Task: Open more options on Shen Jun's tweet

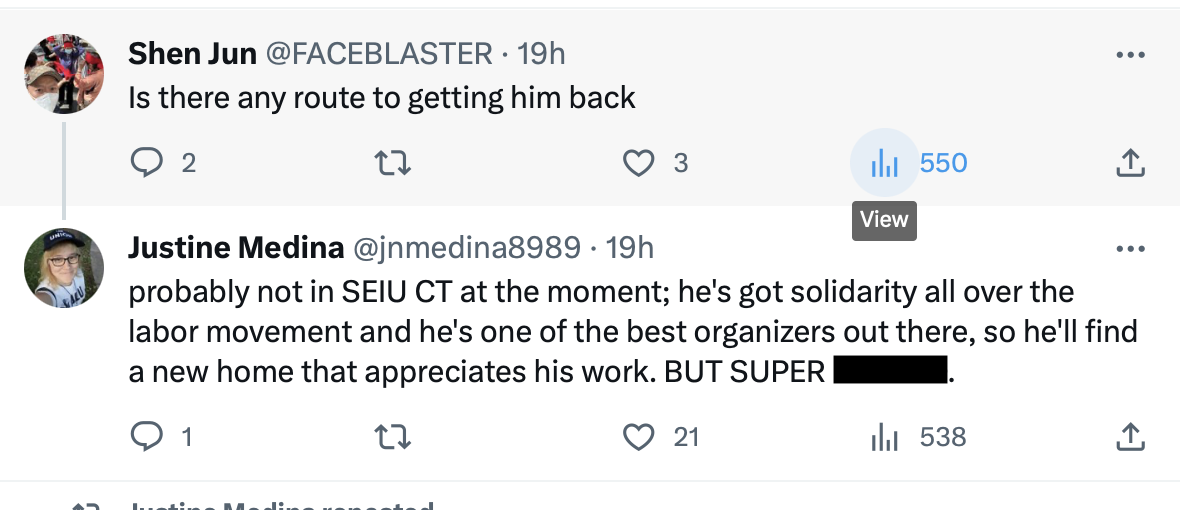Action: pyautogui.click(x=1129, y=54)
